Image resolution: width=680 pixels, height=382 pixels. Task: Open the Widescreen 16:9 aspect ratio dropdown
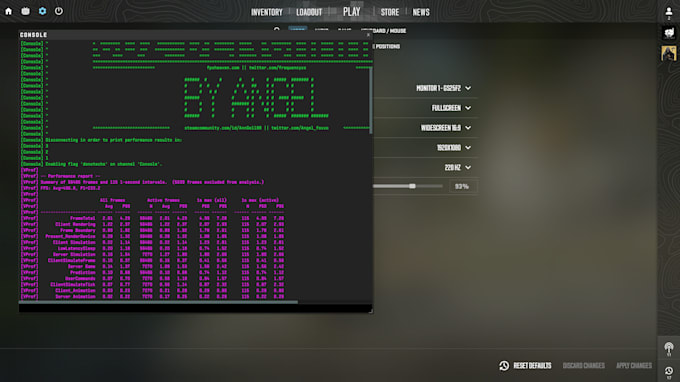(x=446, y=128)
